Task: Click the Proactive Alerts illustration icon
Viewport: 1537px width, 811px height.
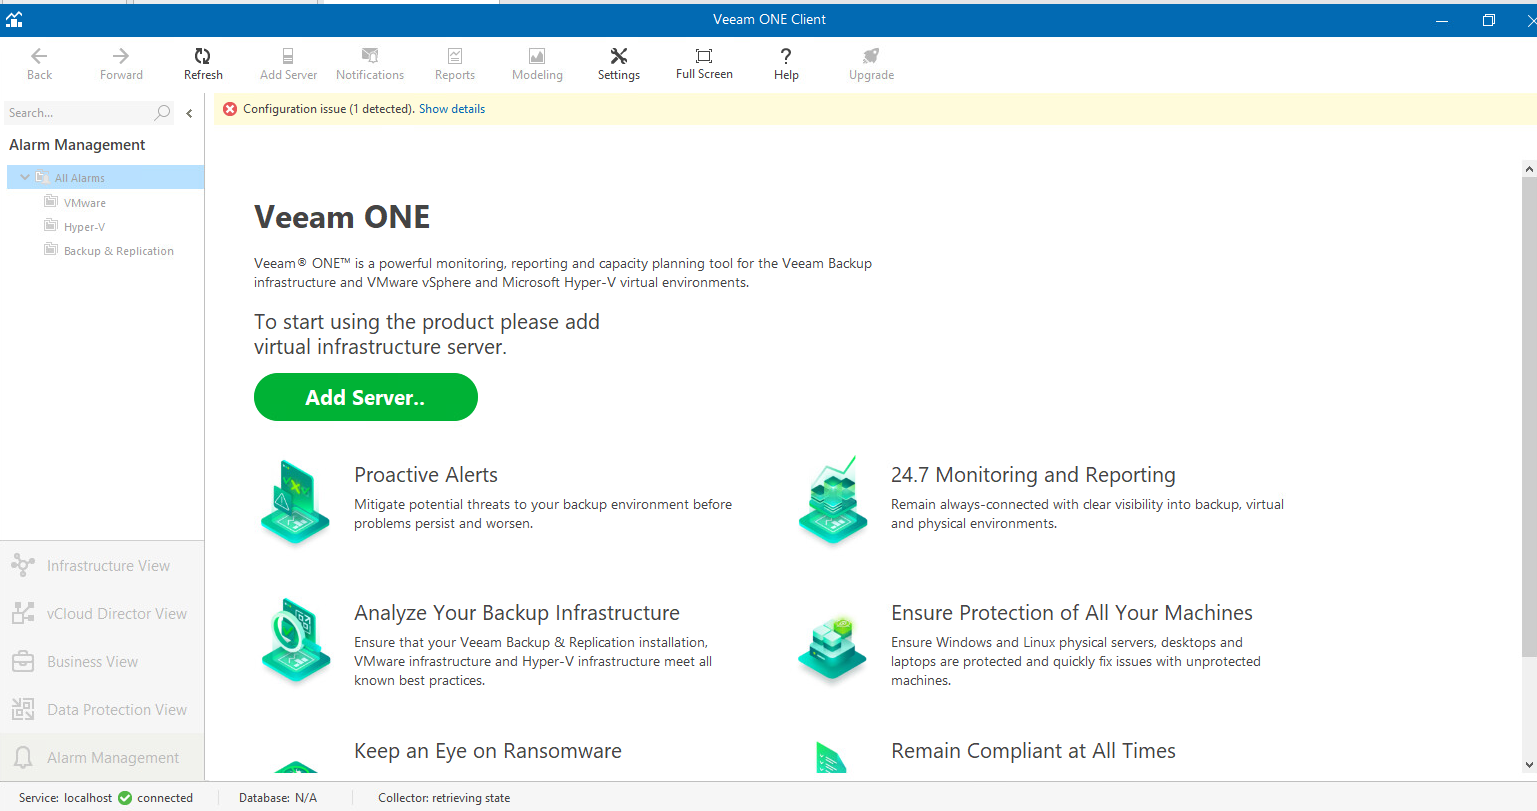Action: (296, 502)
